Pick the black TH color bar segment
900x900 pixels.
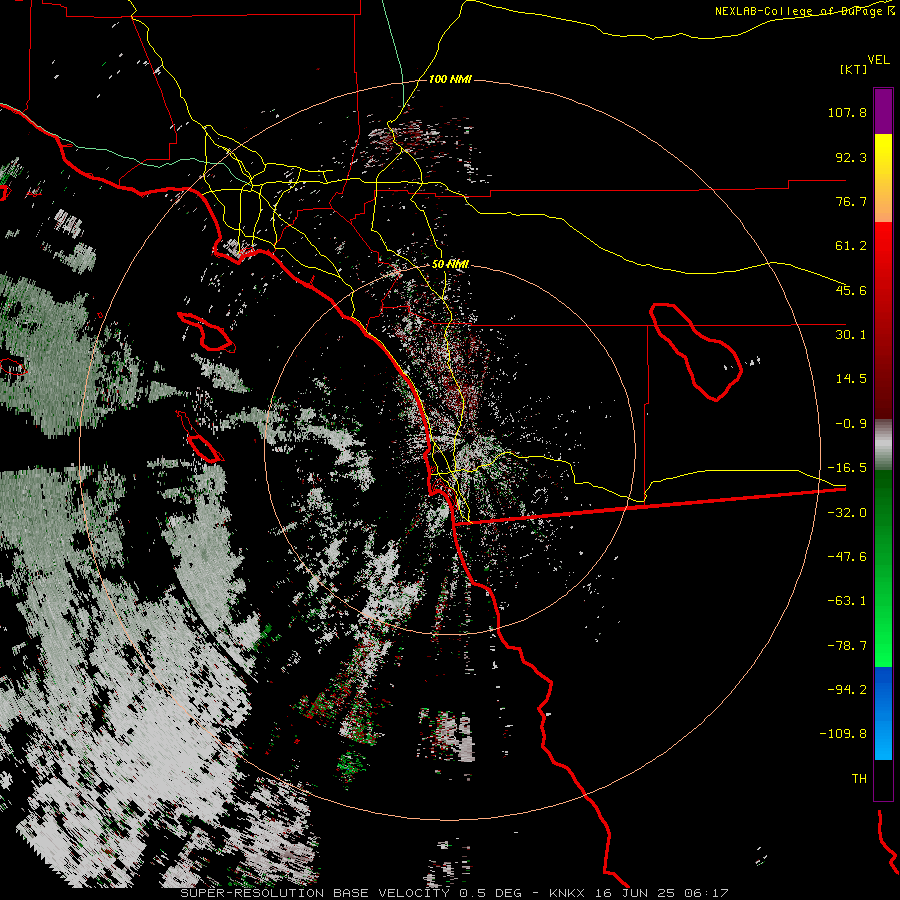click(x=883, y=779)
